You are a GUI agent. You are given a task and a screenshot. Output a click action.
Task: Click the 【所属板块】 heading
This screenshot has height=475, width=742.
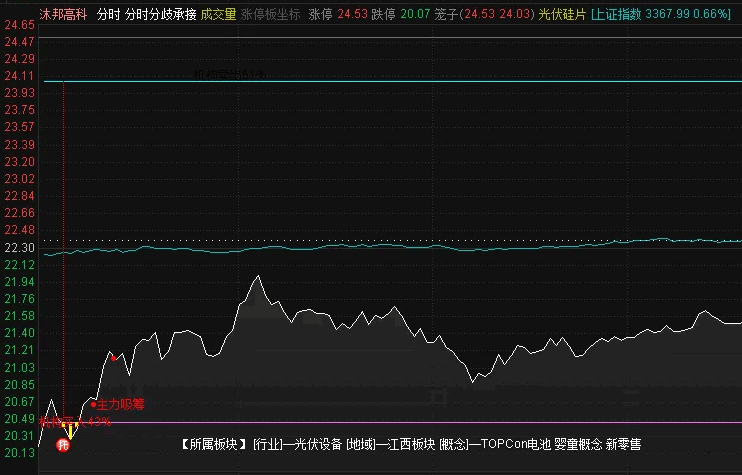214,444
